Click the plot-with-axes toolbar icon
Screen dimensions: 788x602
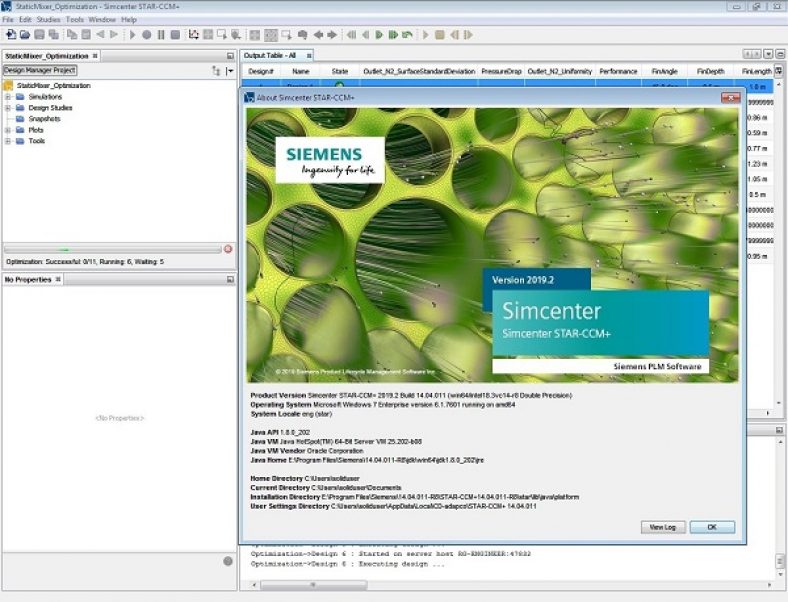[193, 35]
